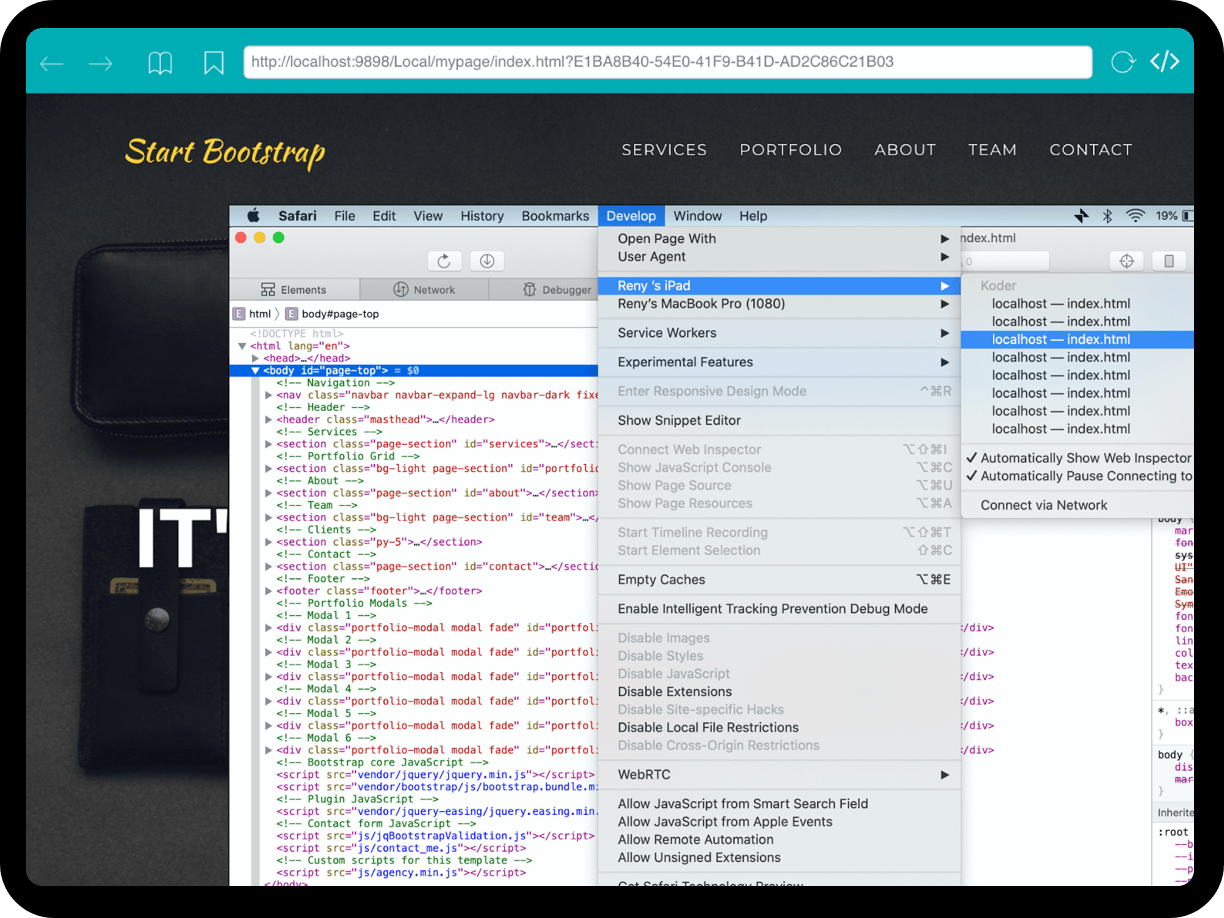
Task: Click the reload icon in the inspector toolbar
Action: click(445, 260)
